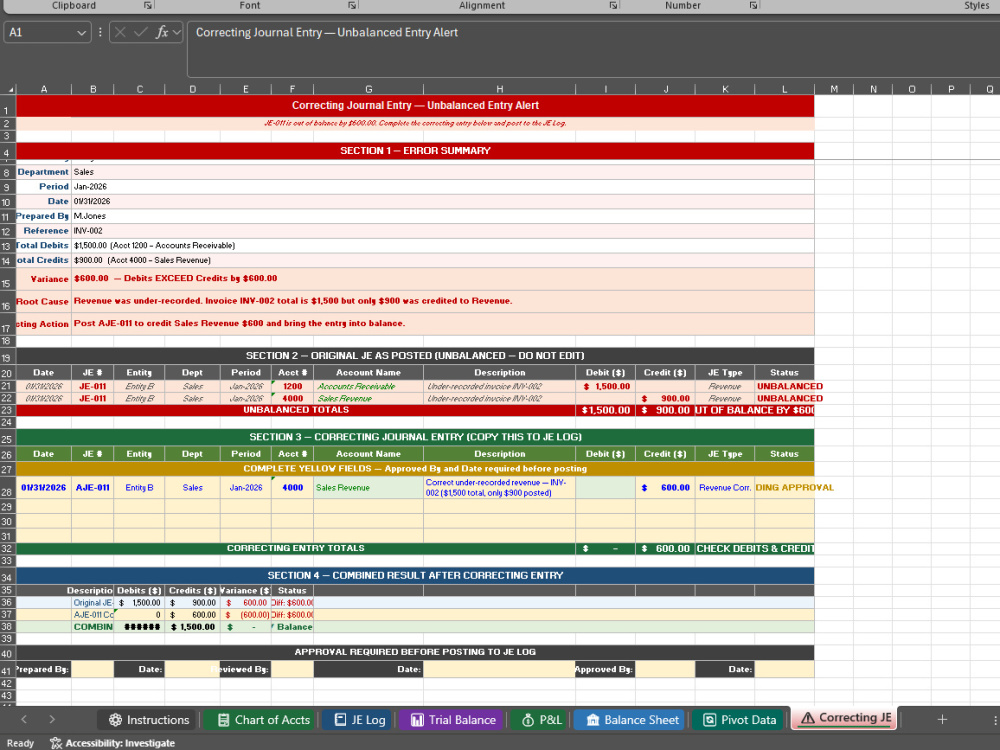Click the Variance cell text Debits EXCEED Credits

200,278
